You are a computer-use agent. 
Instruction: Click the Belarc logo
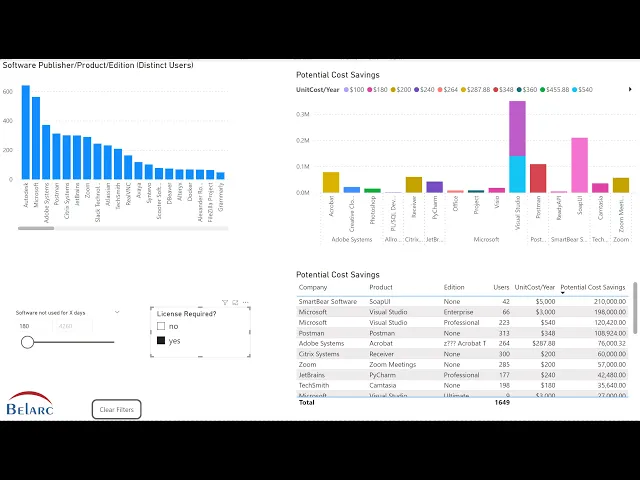[30, 403]
